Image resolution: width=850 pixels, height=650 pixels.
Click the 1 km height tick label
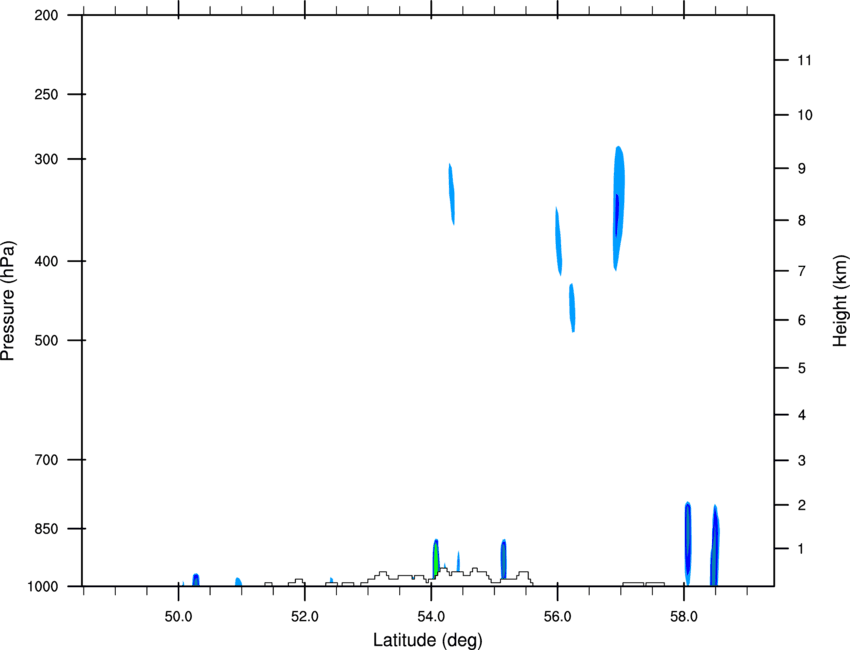pyautogui.click(x=801, y=549)
